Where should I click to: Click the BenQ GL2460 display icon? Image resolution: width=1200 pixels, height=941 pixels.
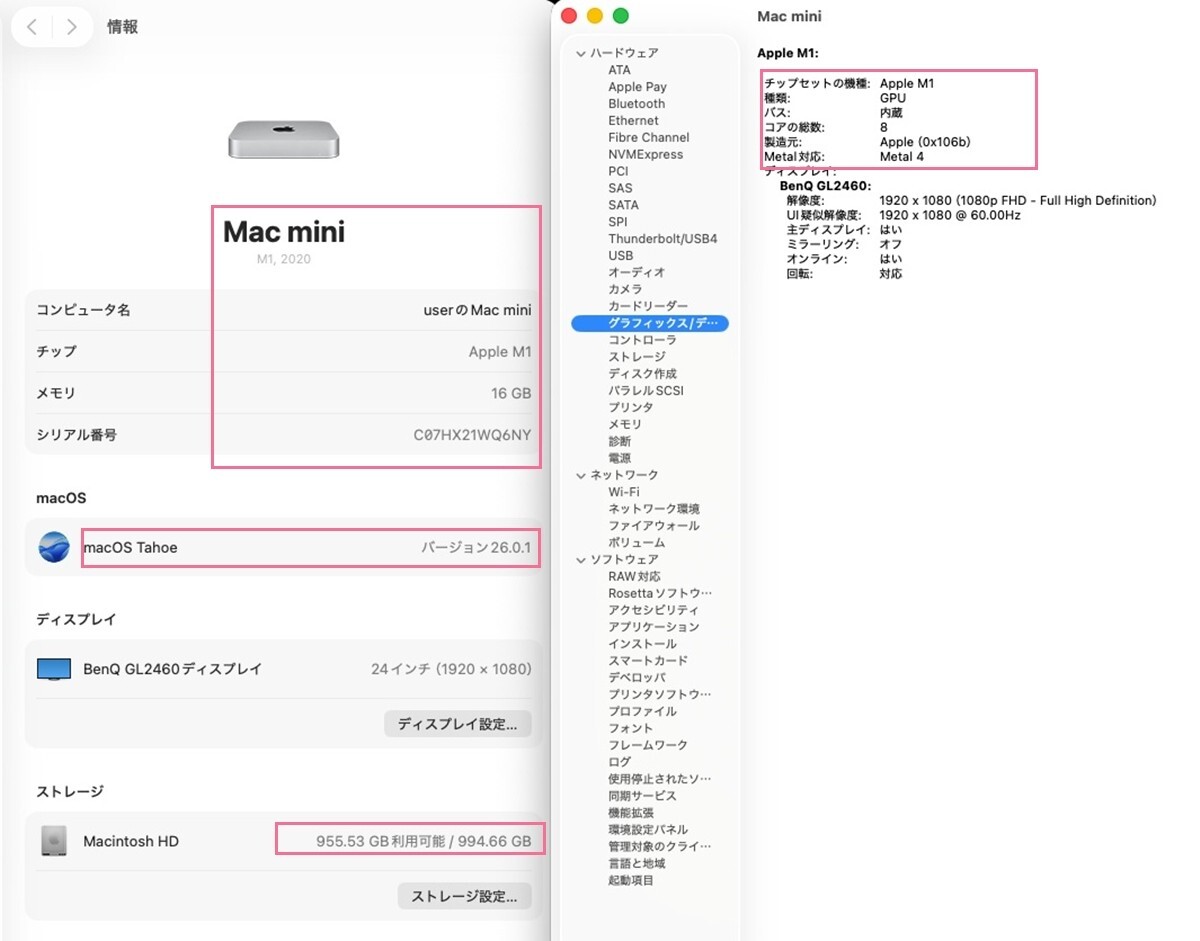click(54, 669)
